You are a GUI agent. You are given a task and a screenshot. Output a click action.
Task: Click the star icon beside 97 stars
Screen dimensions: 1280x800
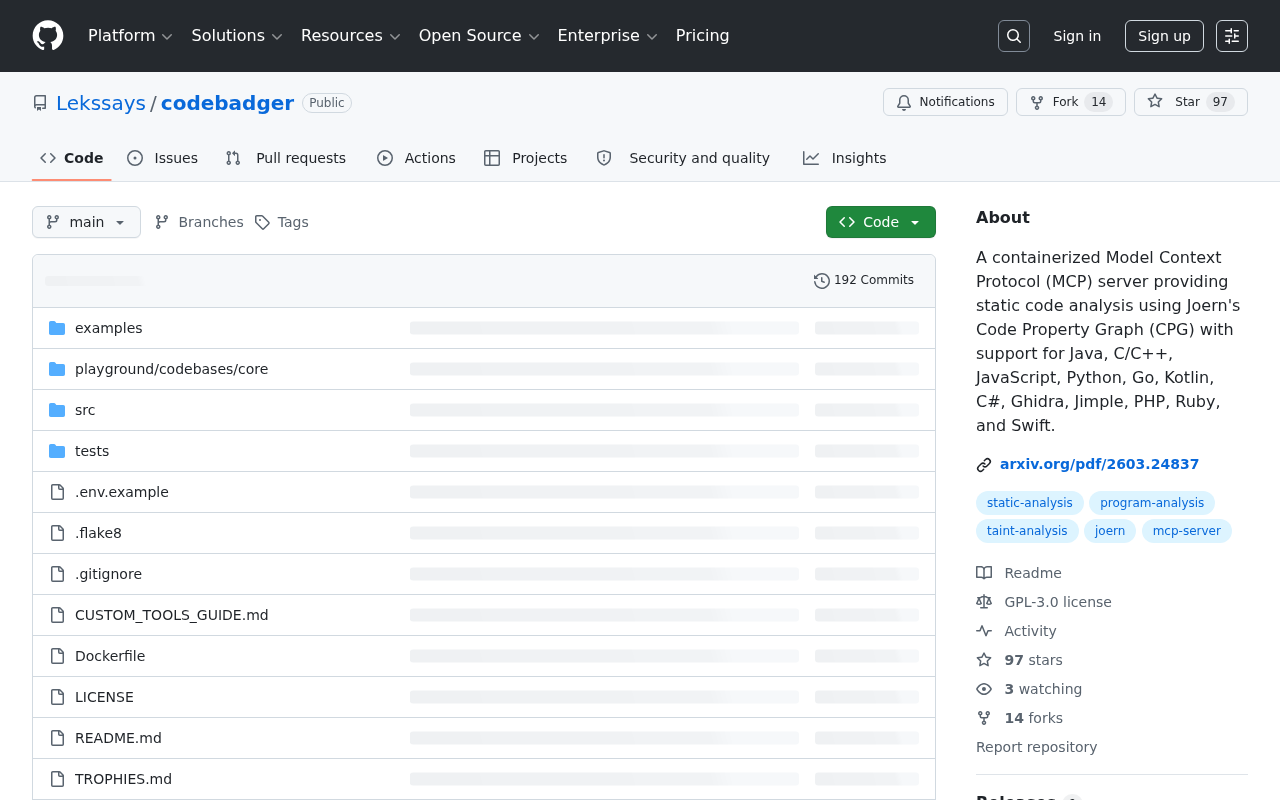click(984, 660)
